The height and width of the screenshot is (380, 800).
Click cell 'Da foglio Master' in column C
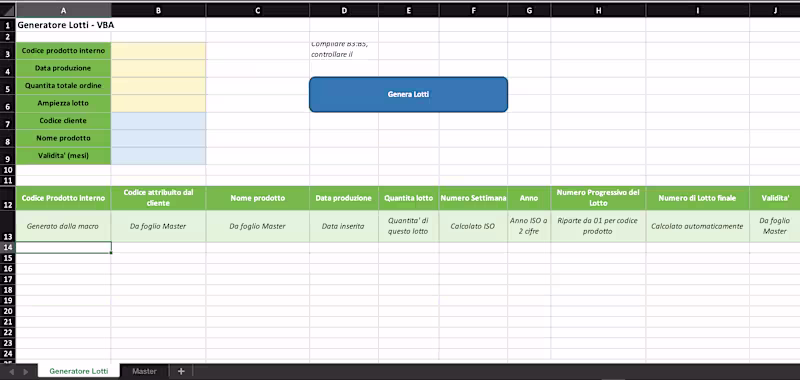(258, 226)
